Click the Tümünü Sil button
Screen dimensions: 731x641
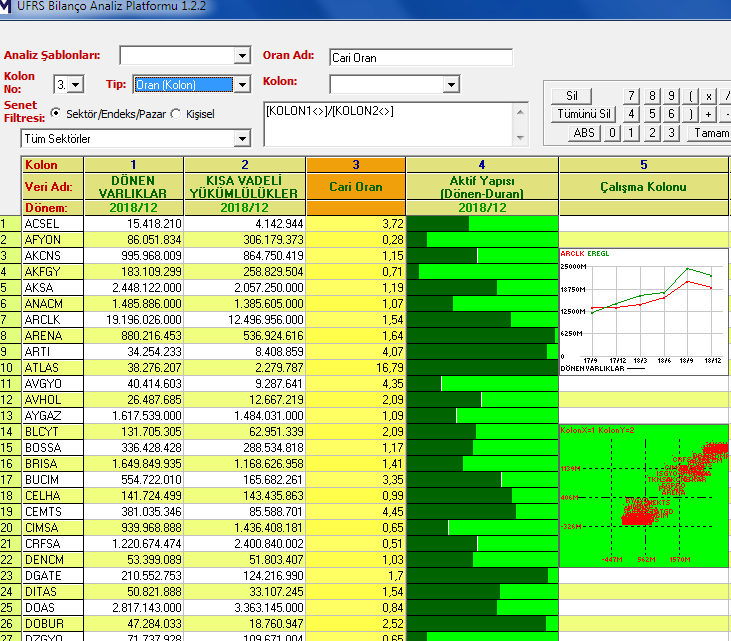(584, 114)
